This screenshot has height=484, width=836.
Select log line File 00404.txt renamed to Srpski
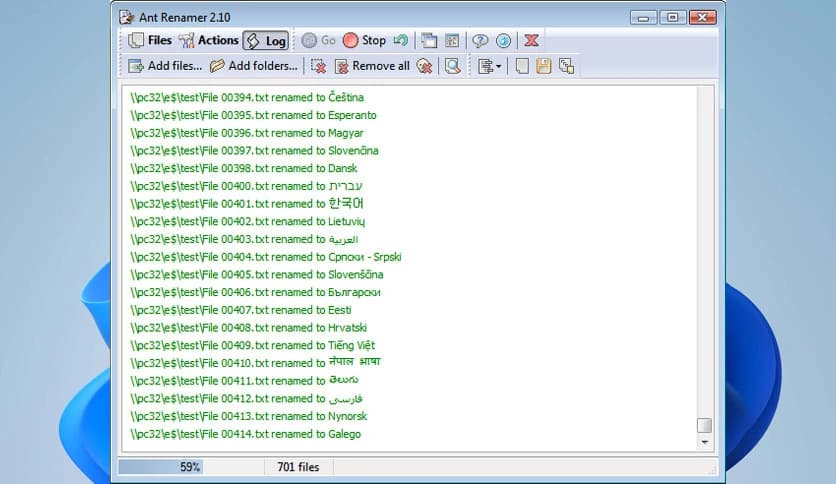coord(266,257)
